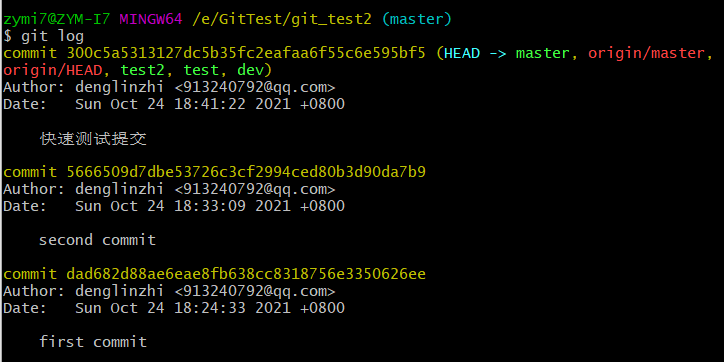Click the red origin/master ref label
The image size is (725, 362).
[646, 53]
